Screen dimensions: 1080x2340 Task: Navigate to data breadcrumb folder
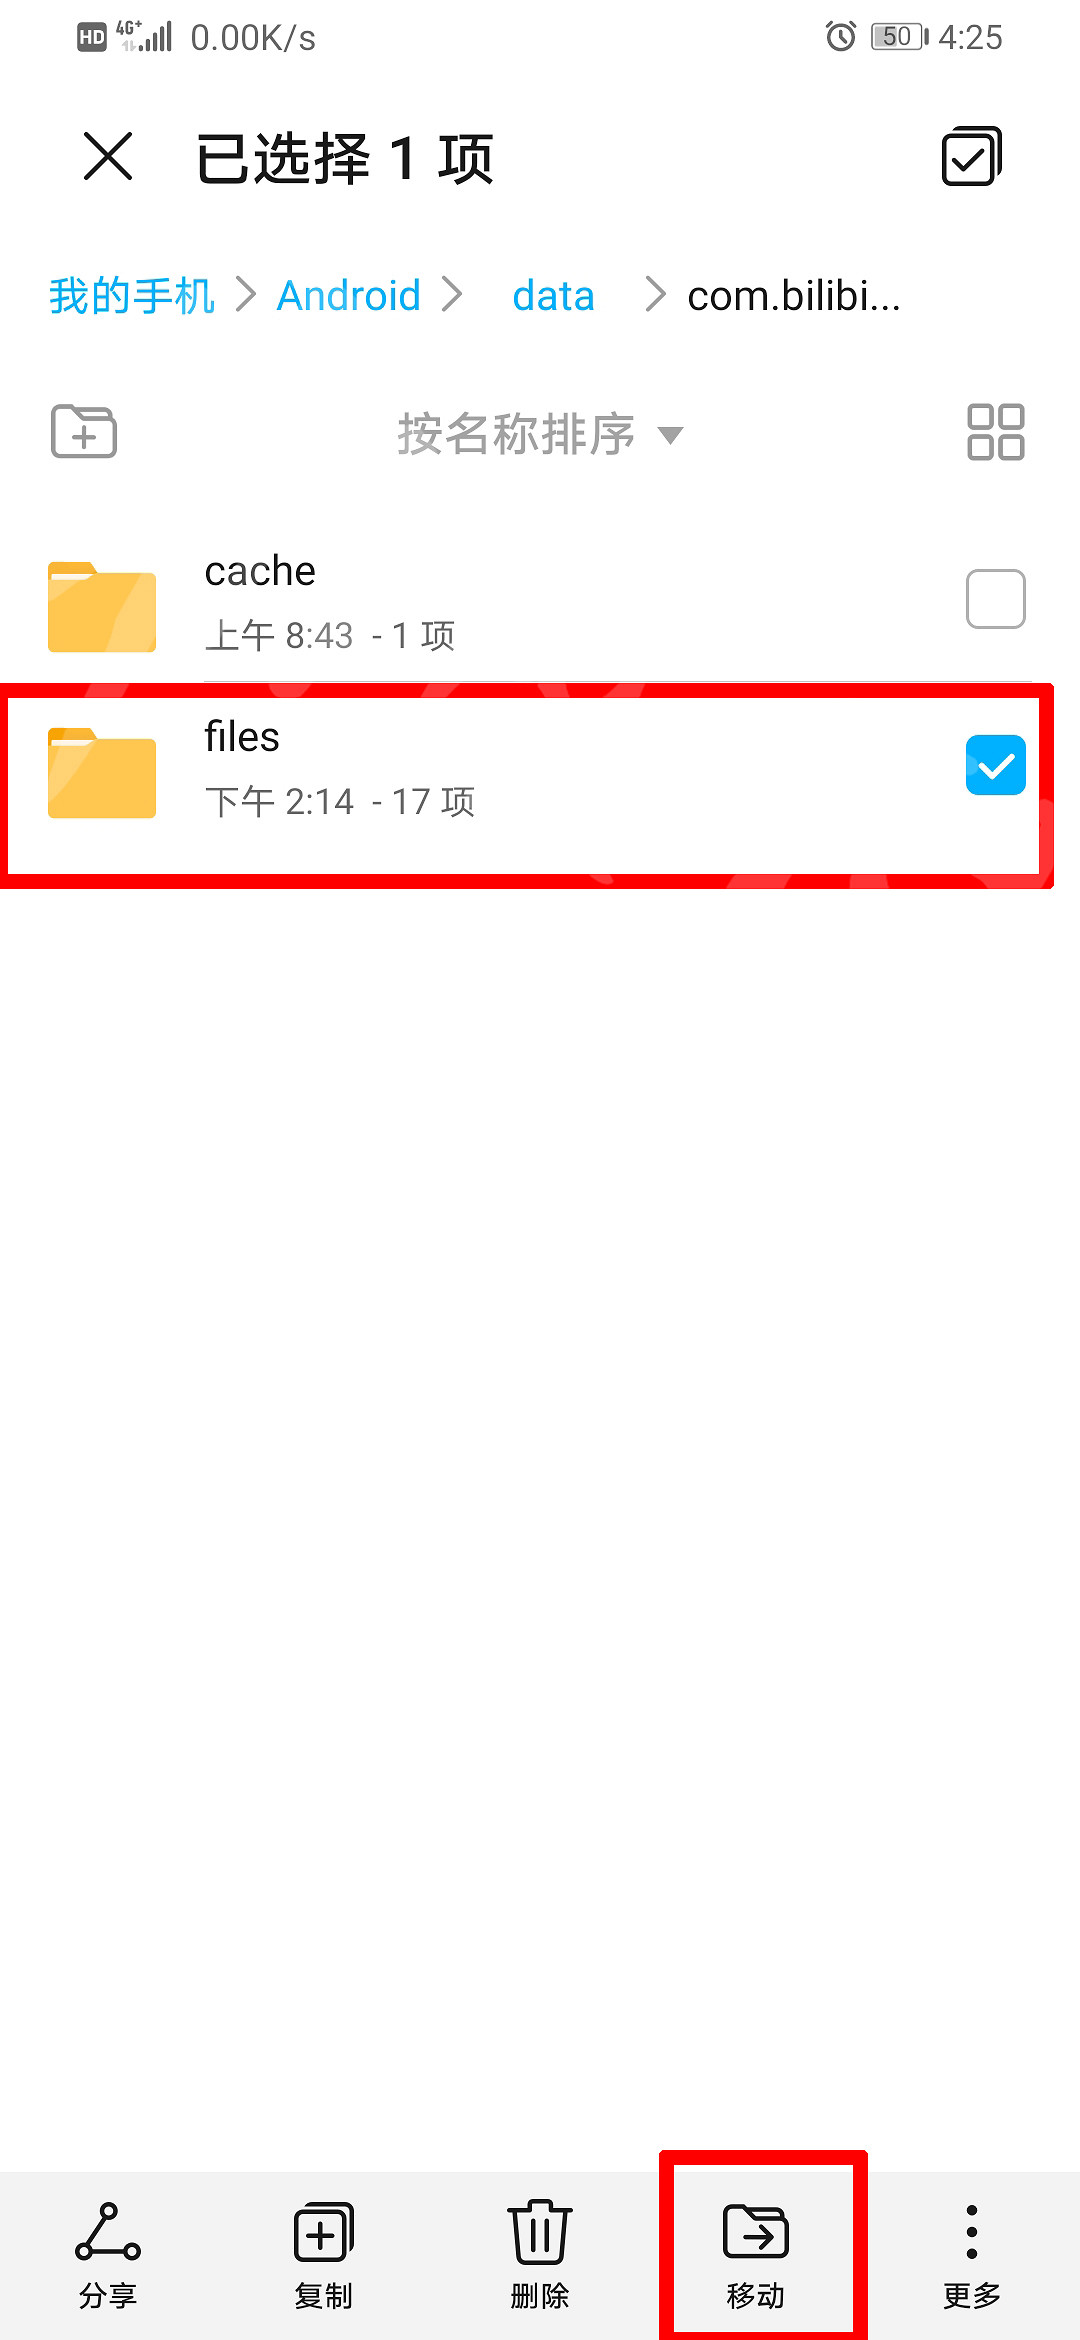coord(553,296)
